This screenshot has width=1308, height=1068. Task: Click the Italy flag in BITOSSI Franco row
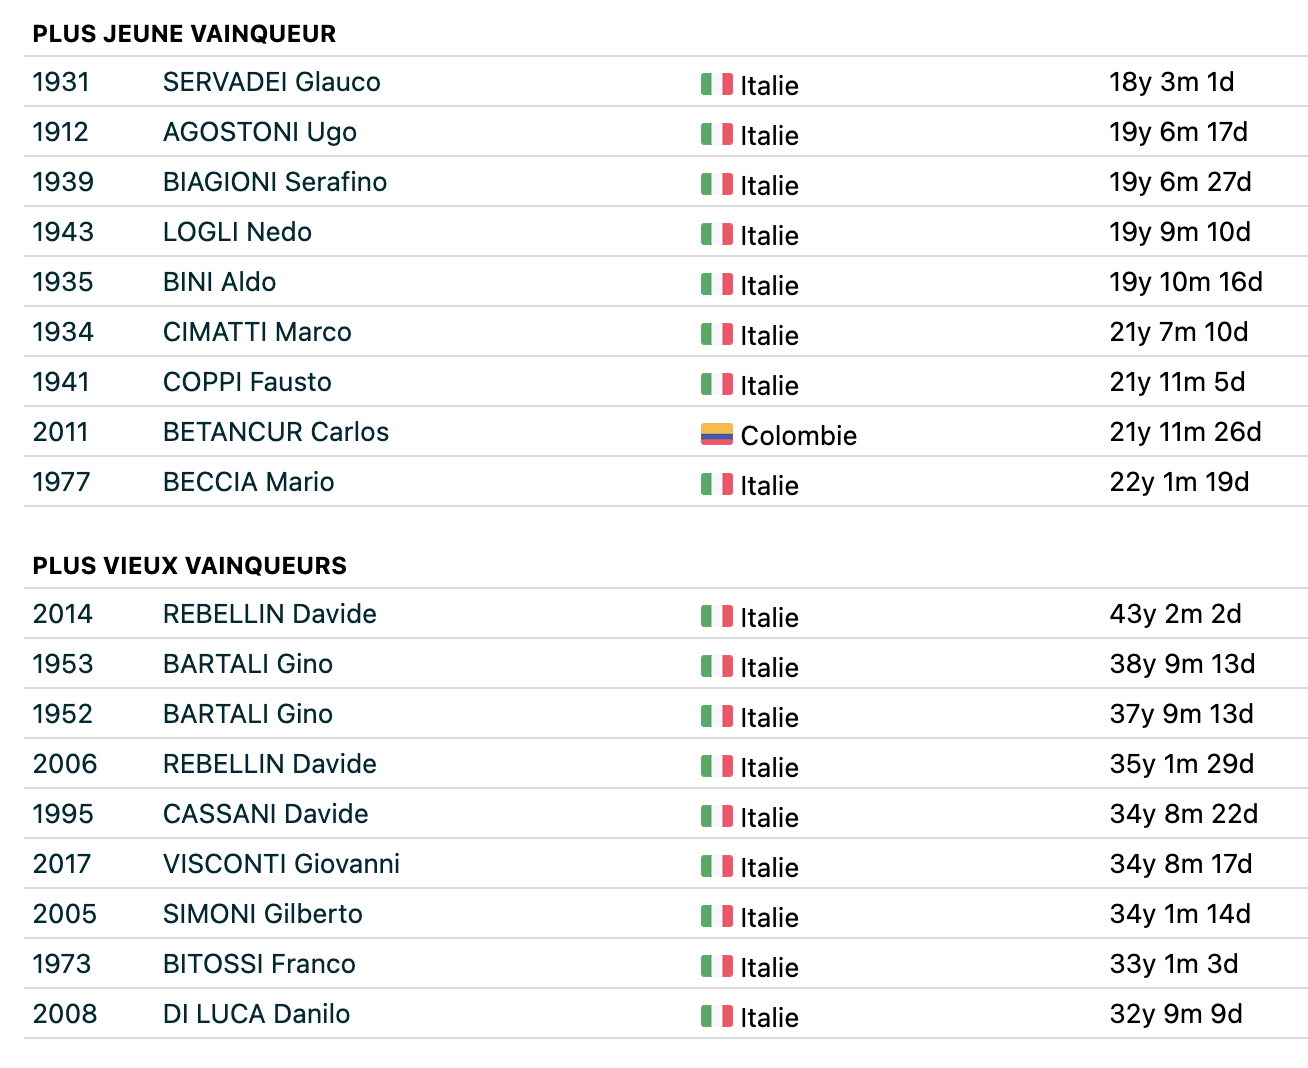click(716, 966)
